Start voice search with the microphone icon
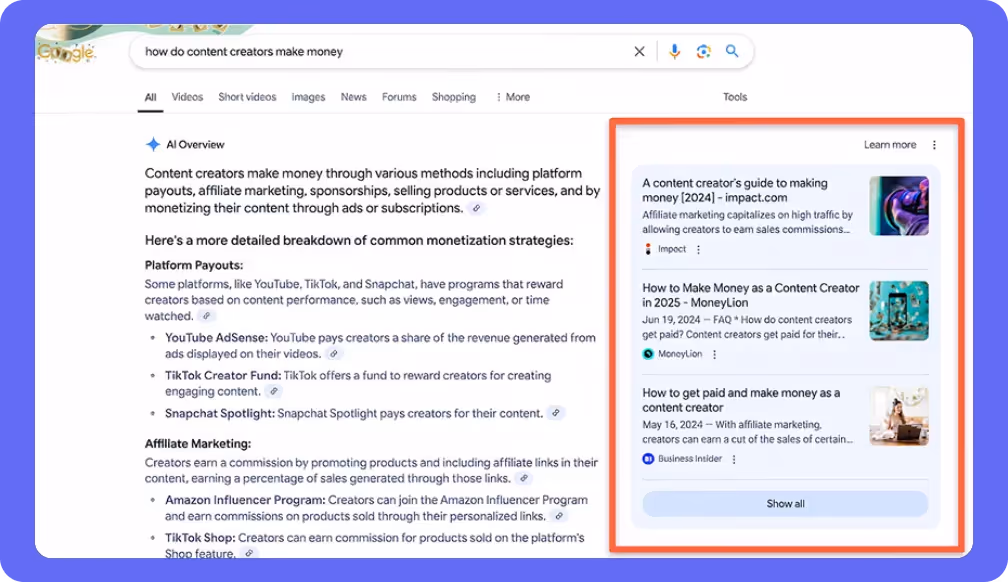Viewport: 1008px width, 582px height. click(x=674, y=51)
